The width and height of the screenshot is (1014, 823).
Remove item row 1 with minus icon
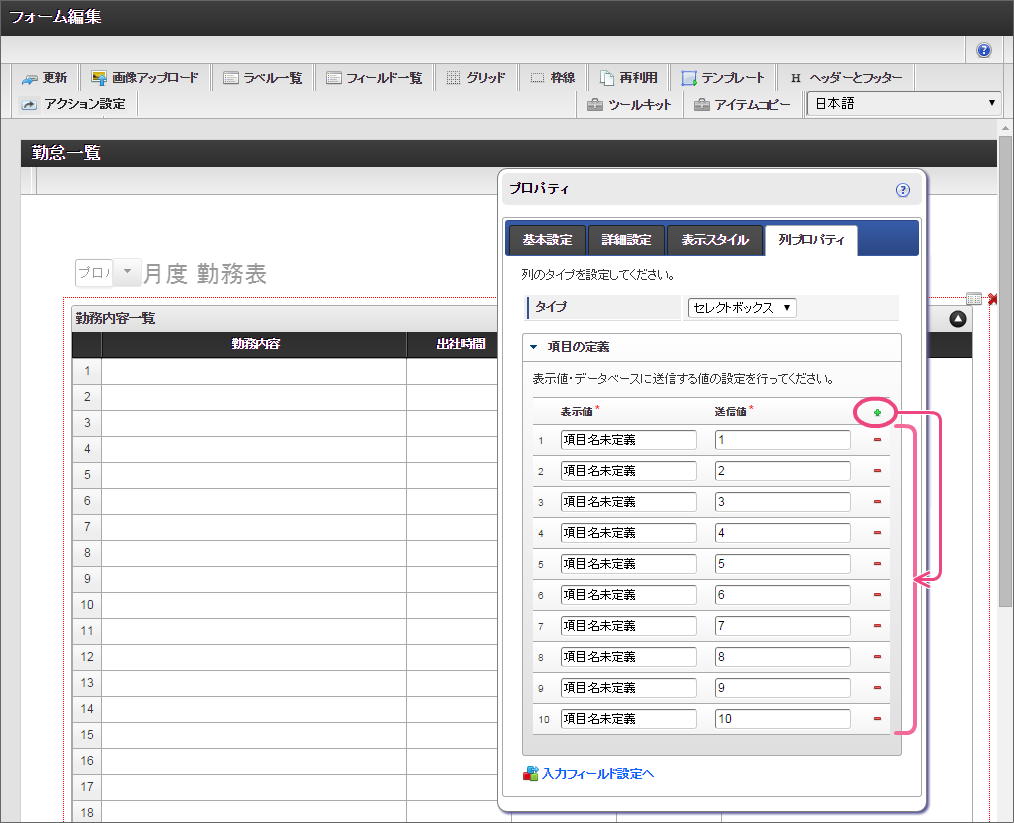877,440
